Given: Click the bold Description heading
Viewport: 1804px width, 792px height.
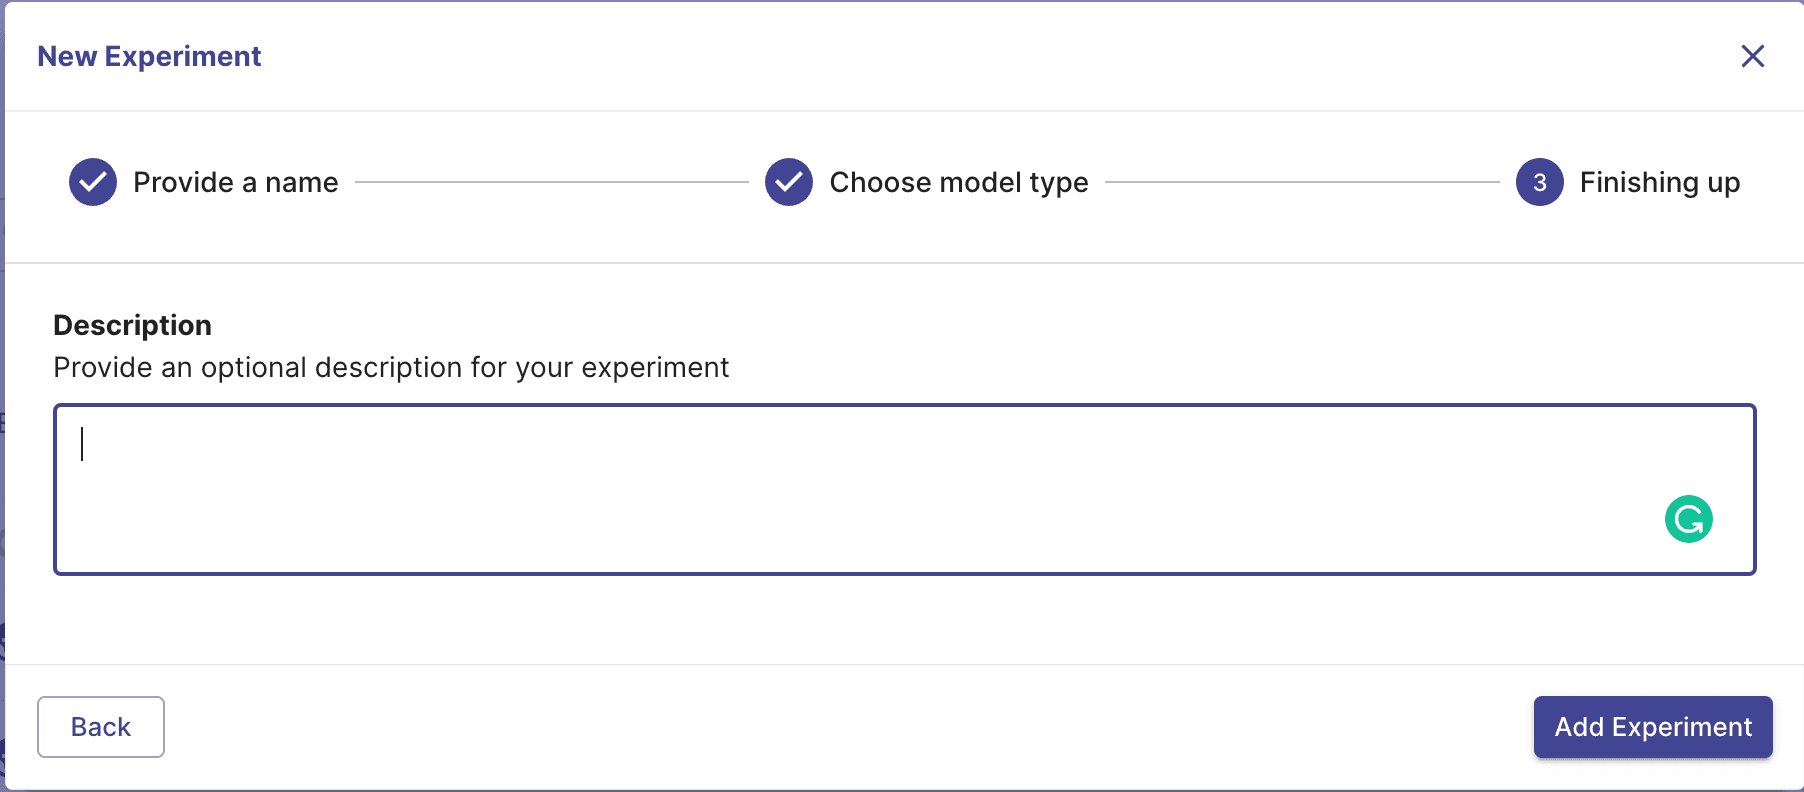Looking at the screenshot, I should [132, 325].
